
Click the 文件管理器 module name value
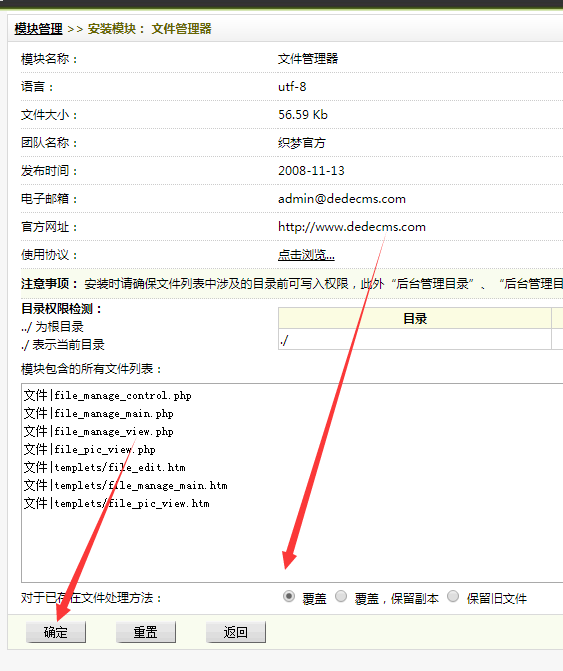point(308,59)
